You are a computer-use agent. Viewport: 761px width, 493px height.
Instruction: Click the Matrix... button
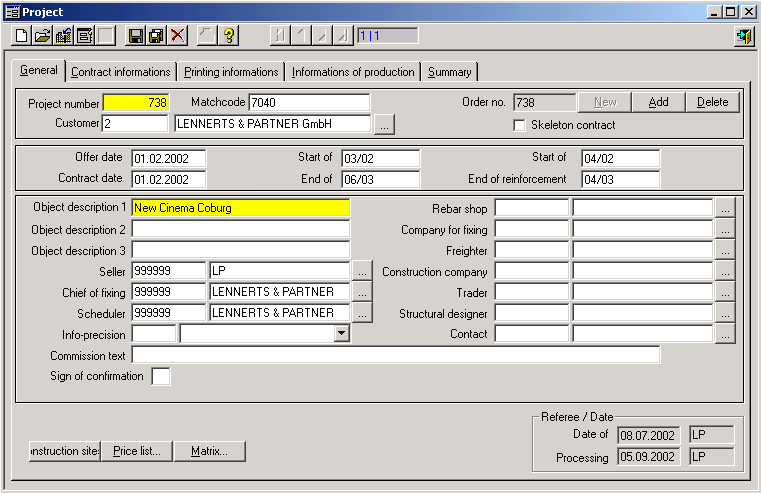click(209, 451)
